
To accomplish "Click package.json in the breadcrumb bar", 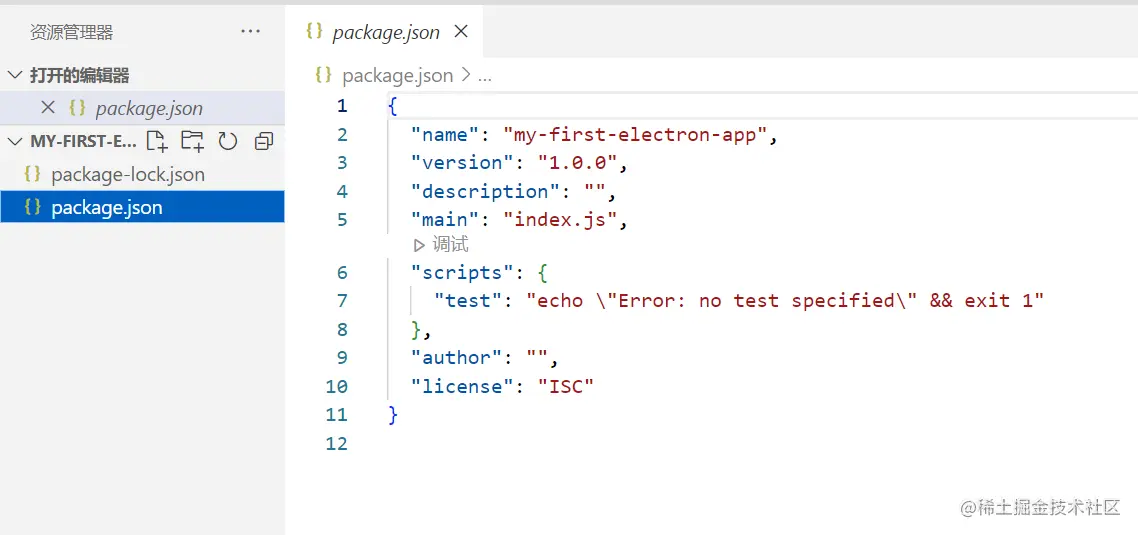I will (x=397, y=76).
